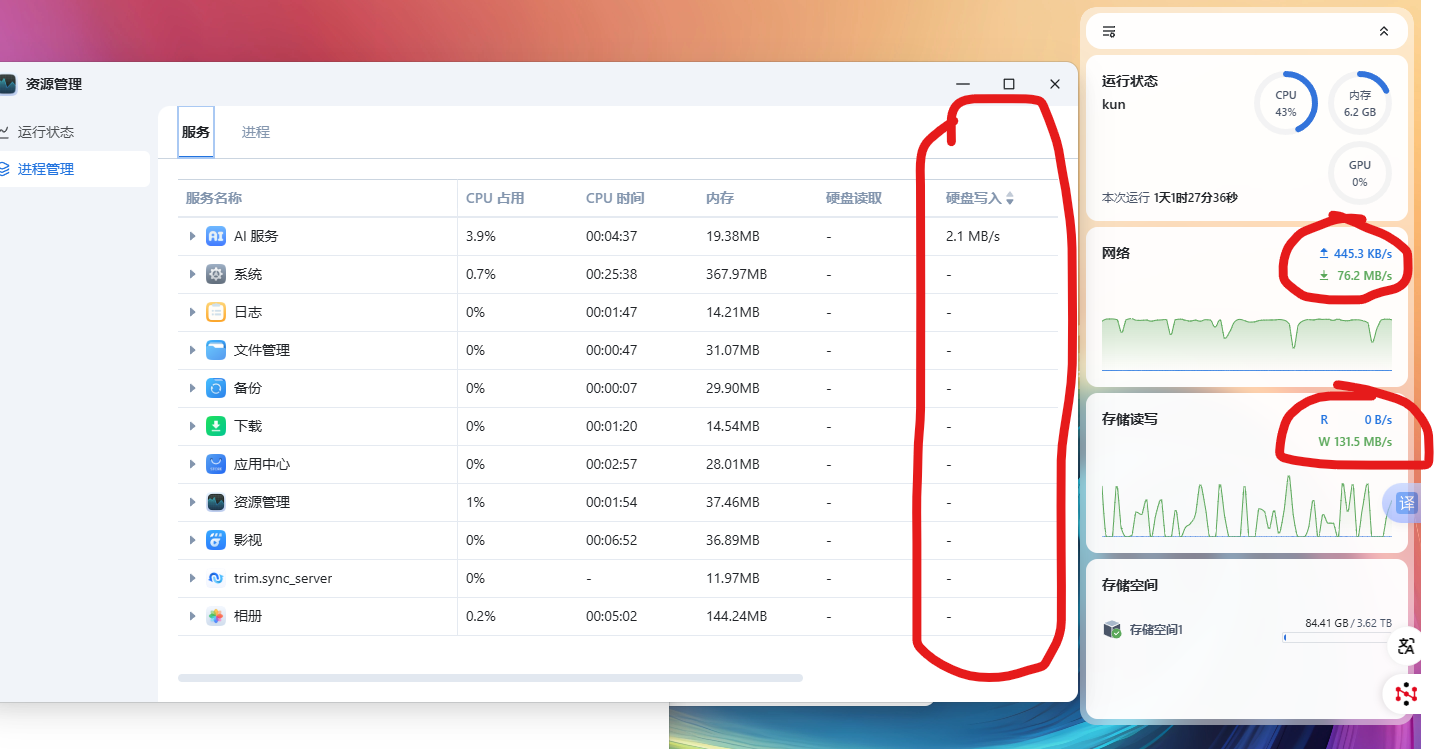Select the 下载 service icon
The image size is (1435, 749).
(216, 426)
